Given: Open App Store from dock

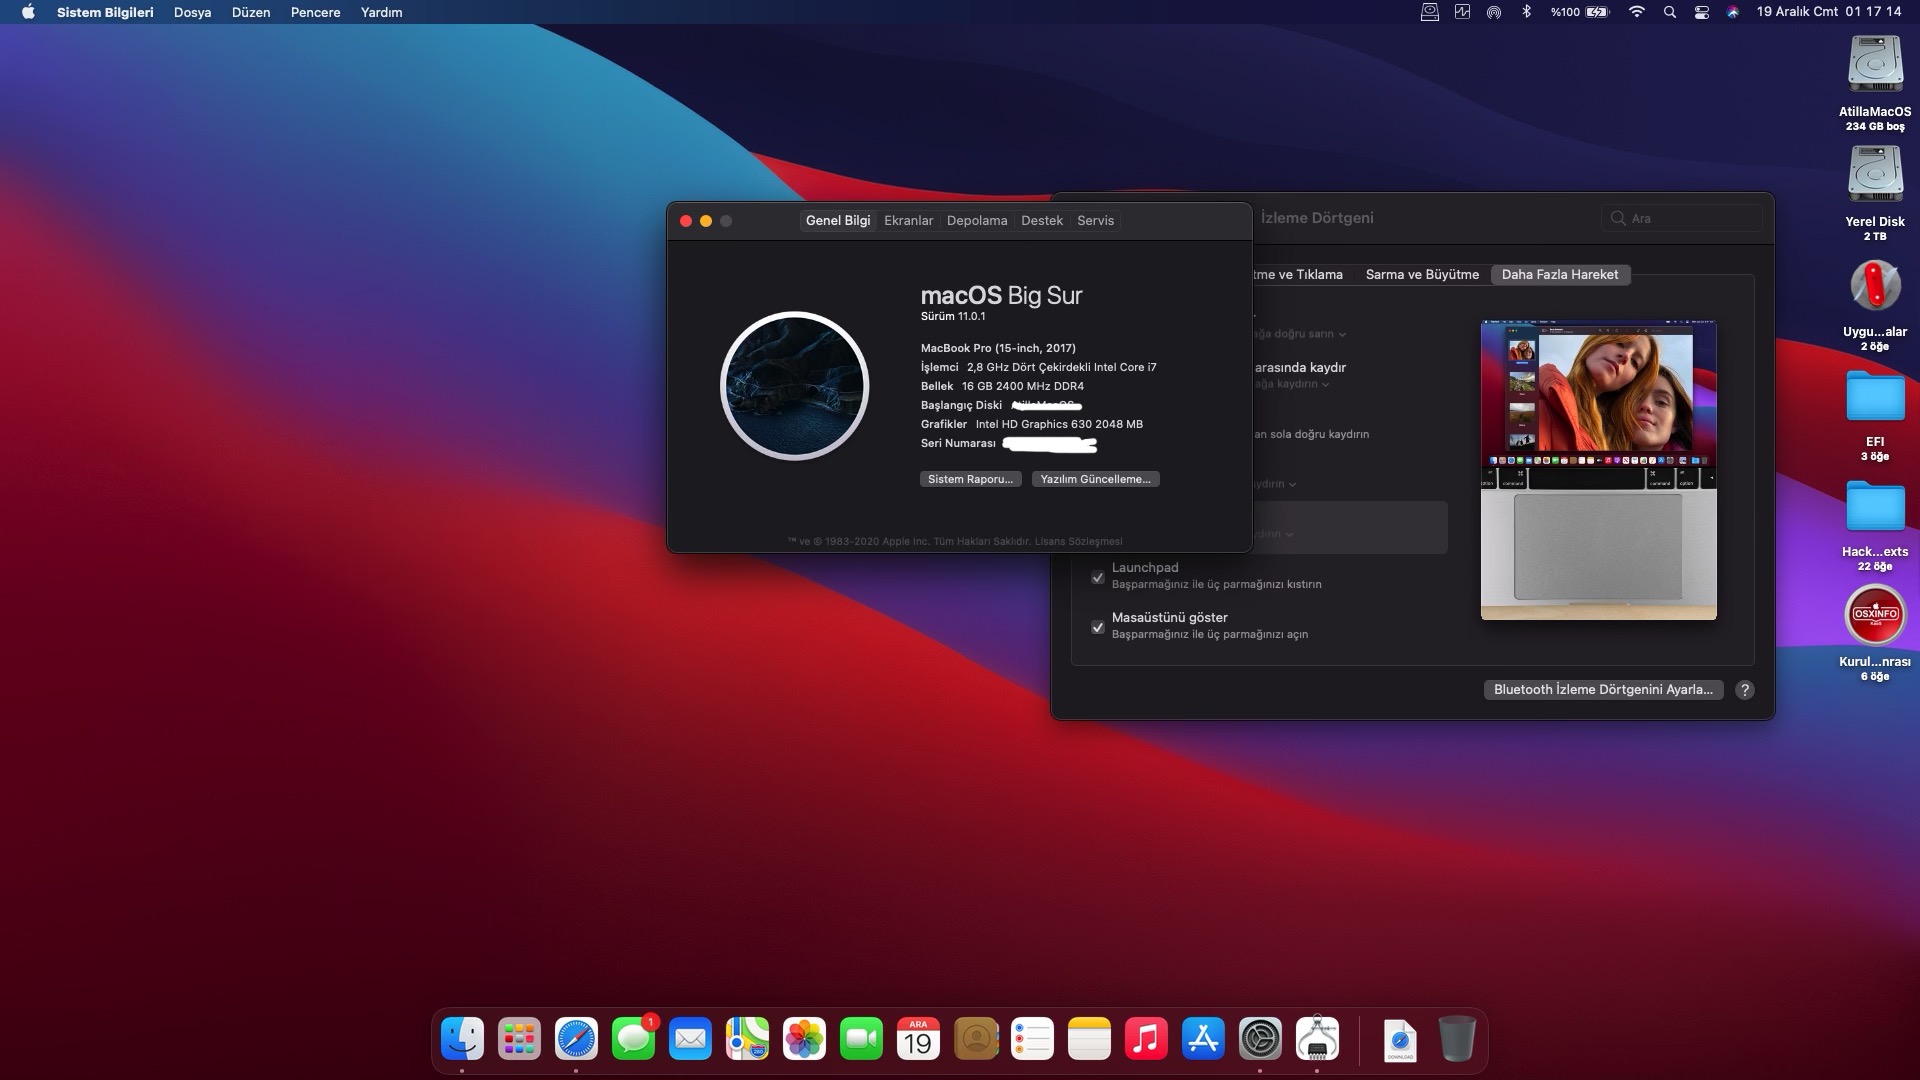Looking at the screenshot, I should (1203, 1039).
